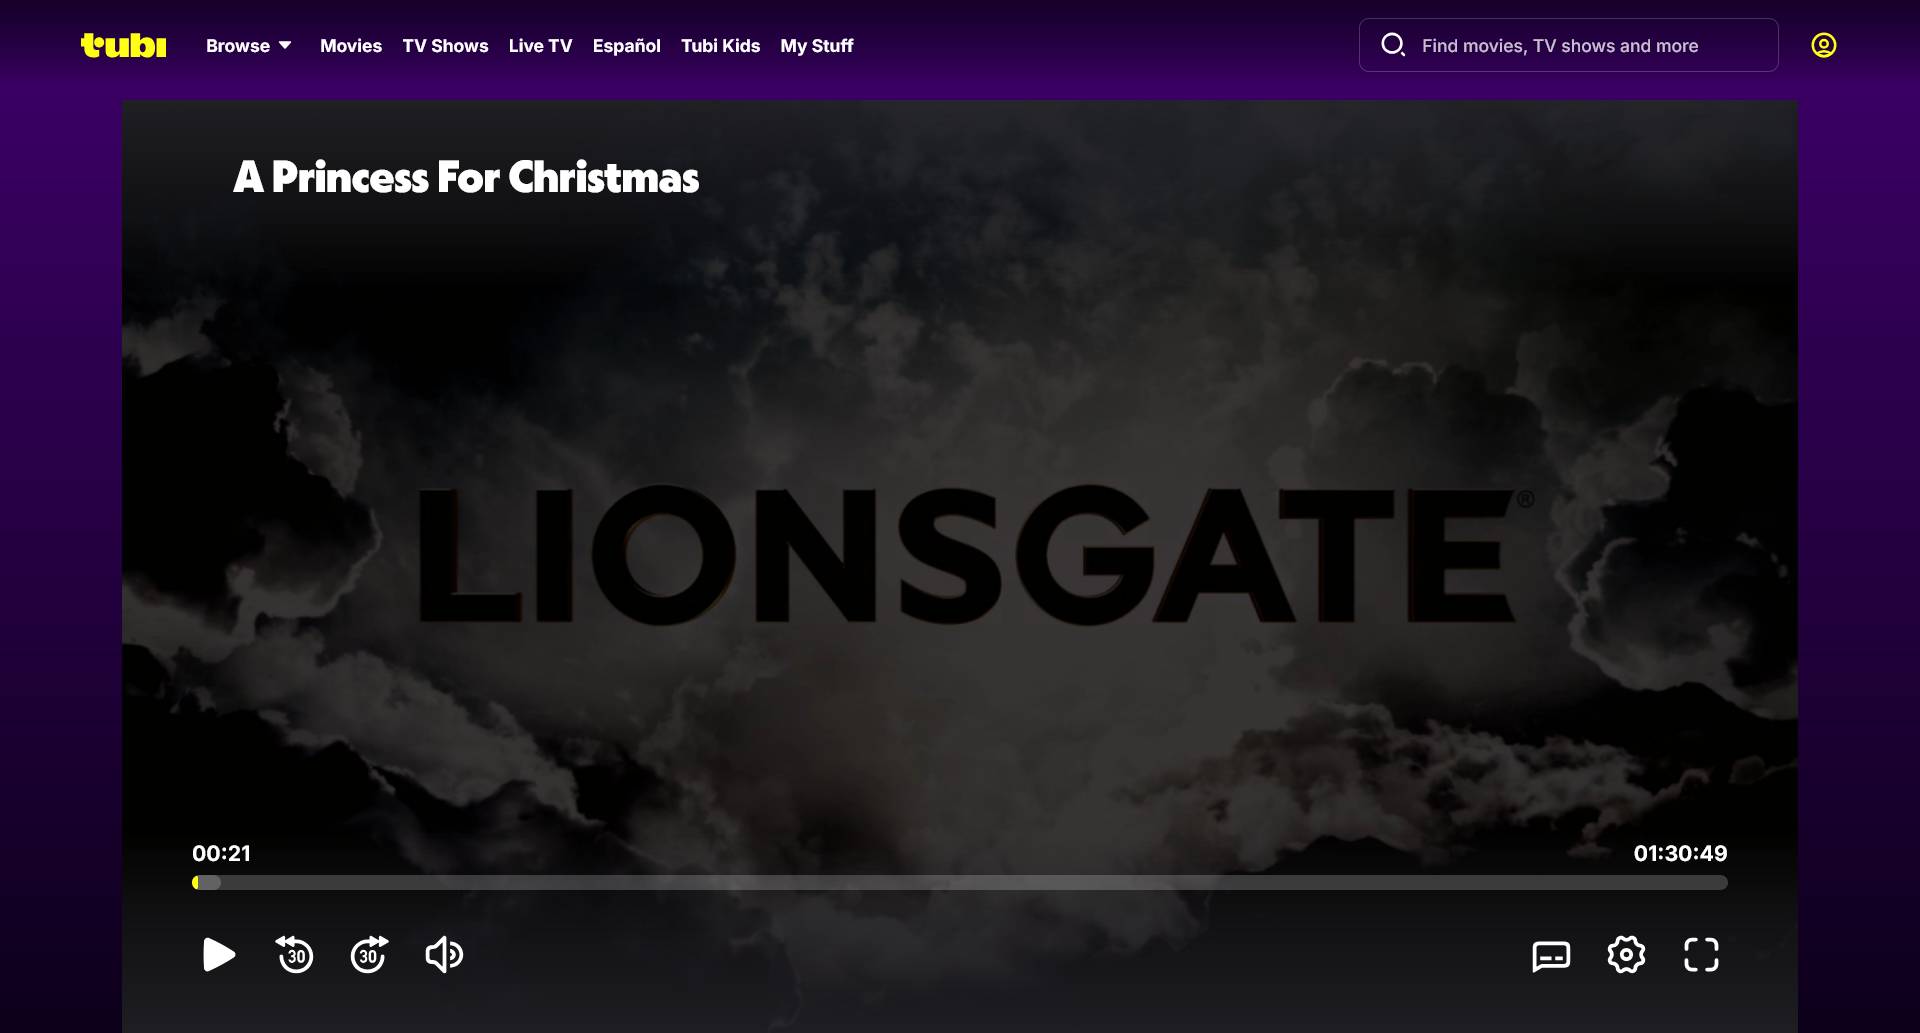Open the TV Shows section
This screenshot has width=1920, height=1033.
445,46
